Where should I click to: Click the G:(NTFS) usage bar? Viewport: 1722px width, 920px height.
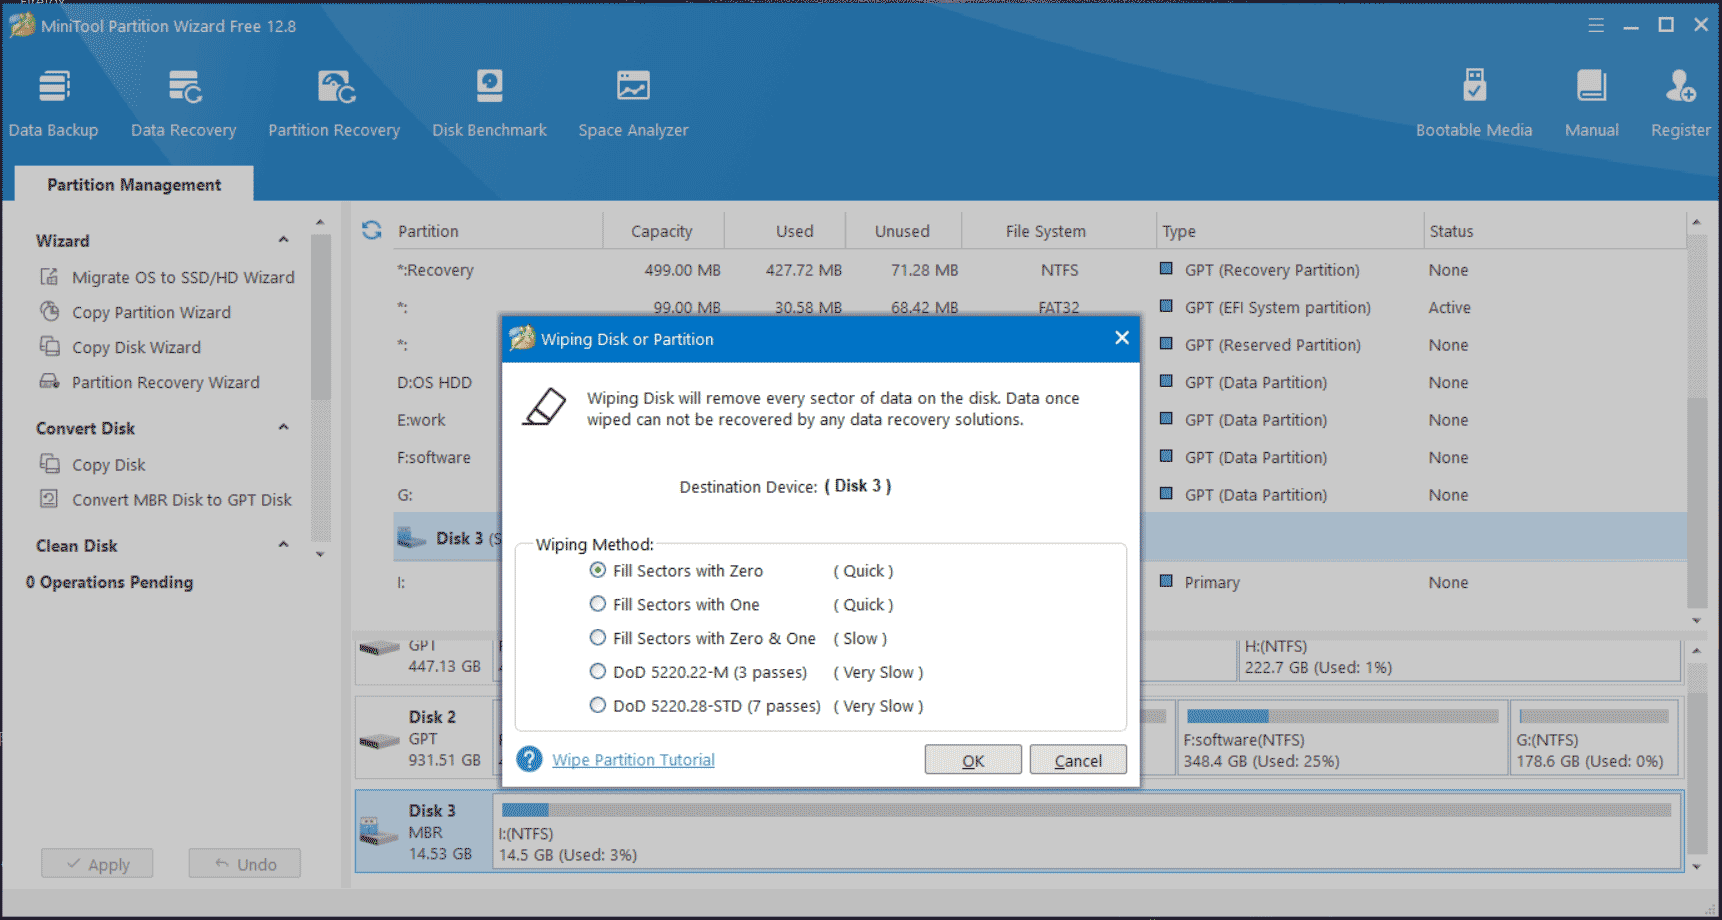pos(1594,716)
